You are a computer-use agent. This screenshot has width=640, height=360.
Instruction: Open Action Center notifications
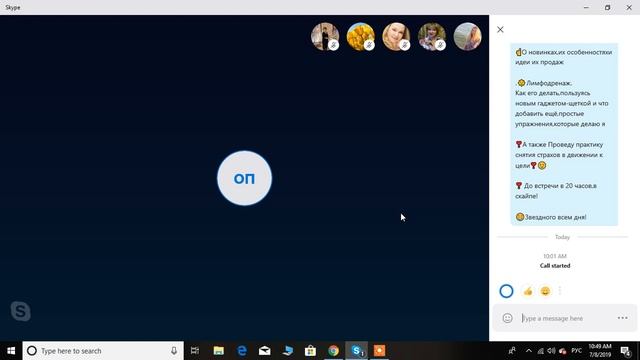click(625, 351)
